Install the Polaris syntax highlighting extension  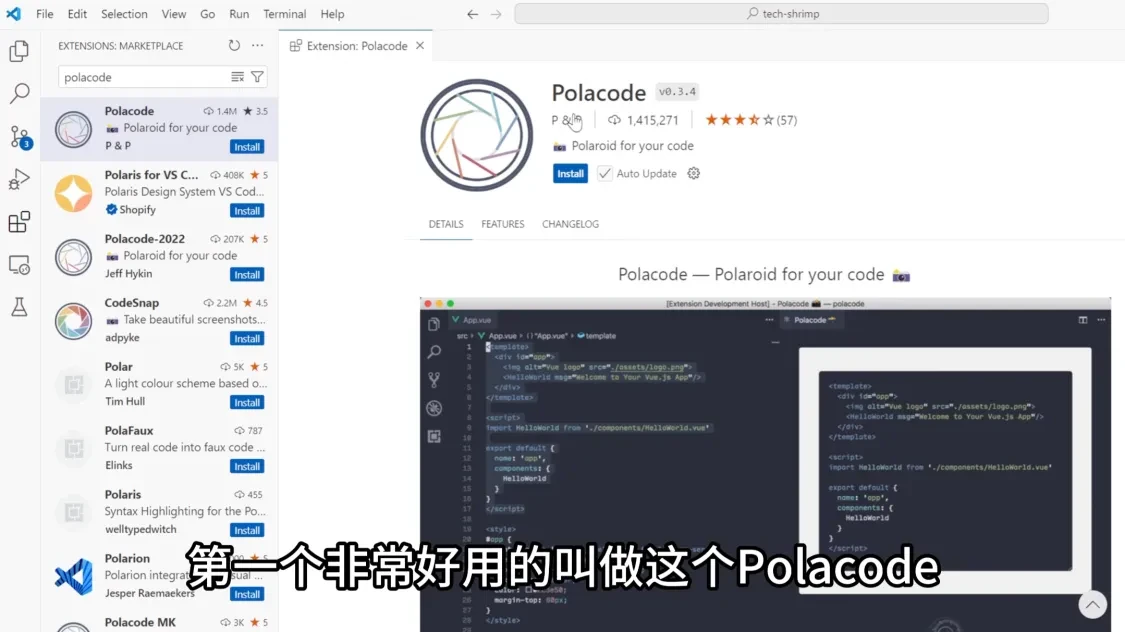pos(247,529)
